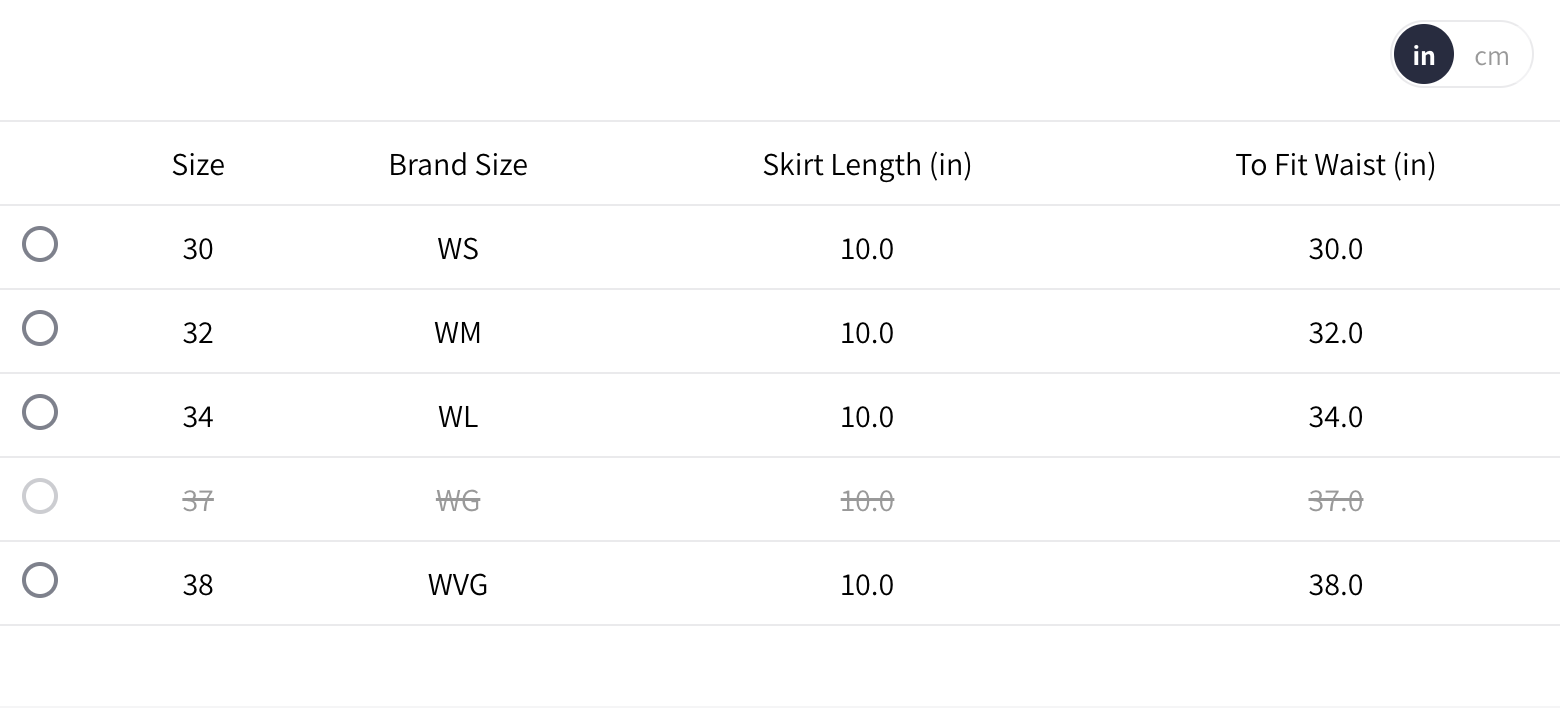Click the 32.0 waist measurement value
Viewport: 1560px width, 708px height.
click(x=1335, y=332)
